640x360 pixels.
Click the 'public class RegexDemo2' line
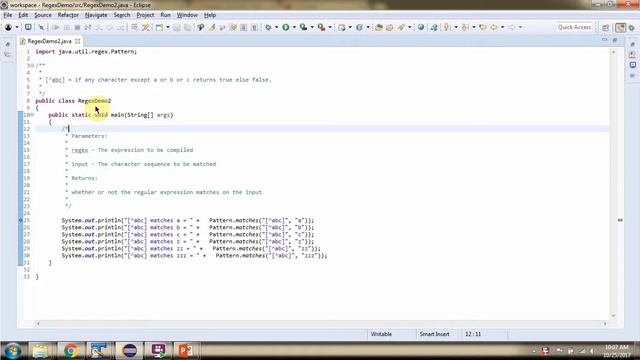point(73,101)
